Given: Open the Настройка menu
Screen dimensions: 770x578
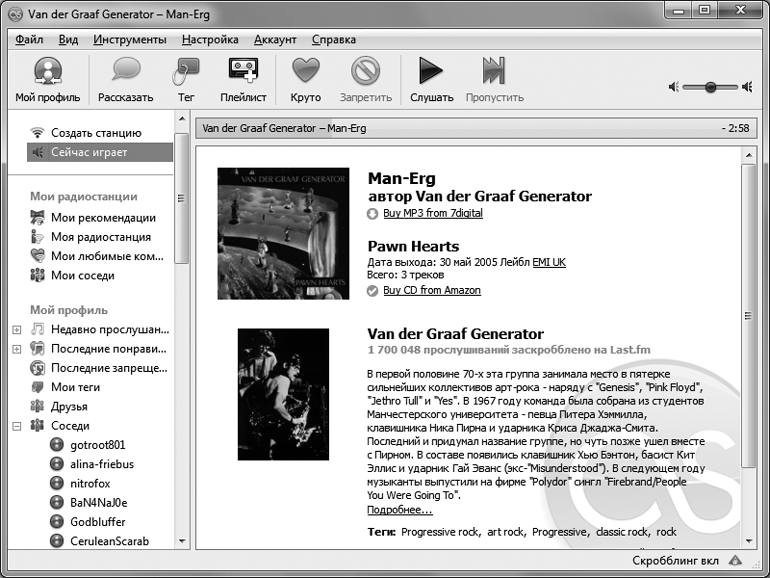Looking at the screenshot, I should pyautogui.click(x=210, y=40).
